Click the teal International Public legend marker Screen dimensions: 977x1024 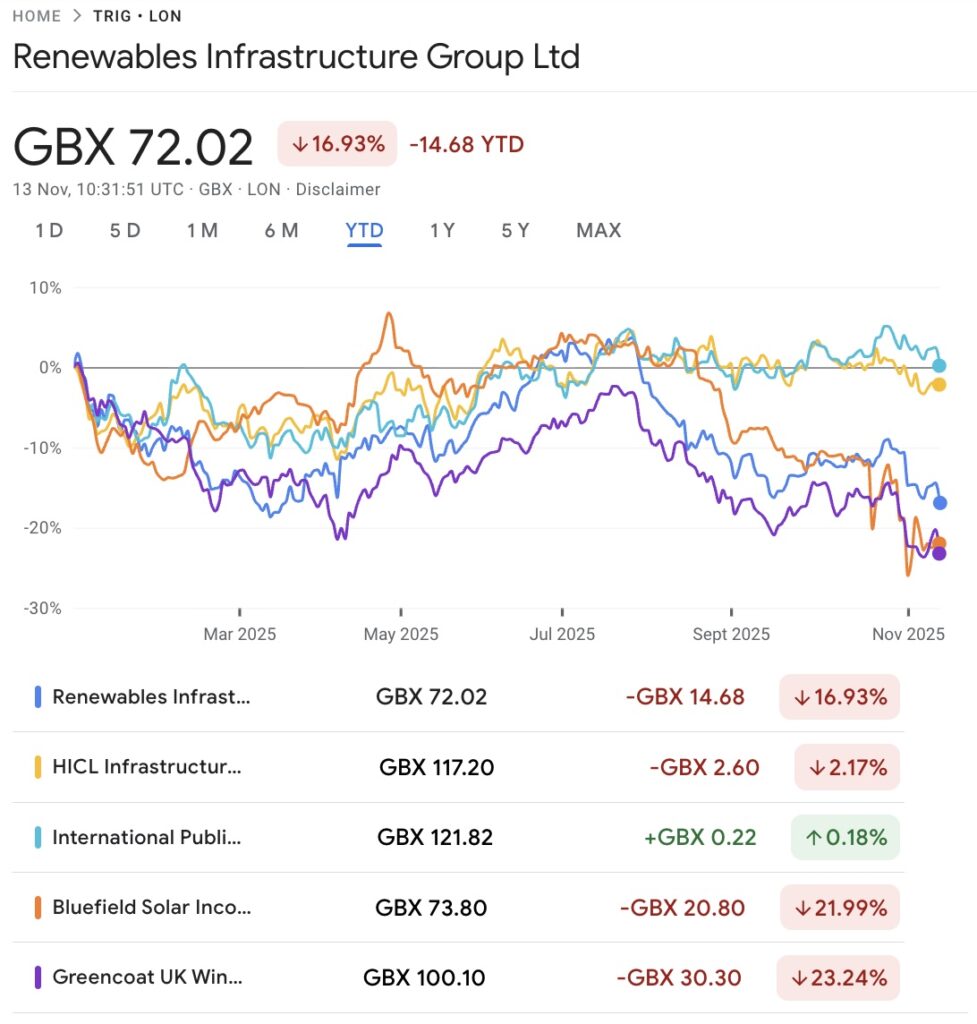click(40, 837)
